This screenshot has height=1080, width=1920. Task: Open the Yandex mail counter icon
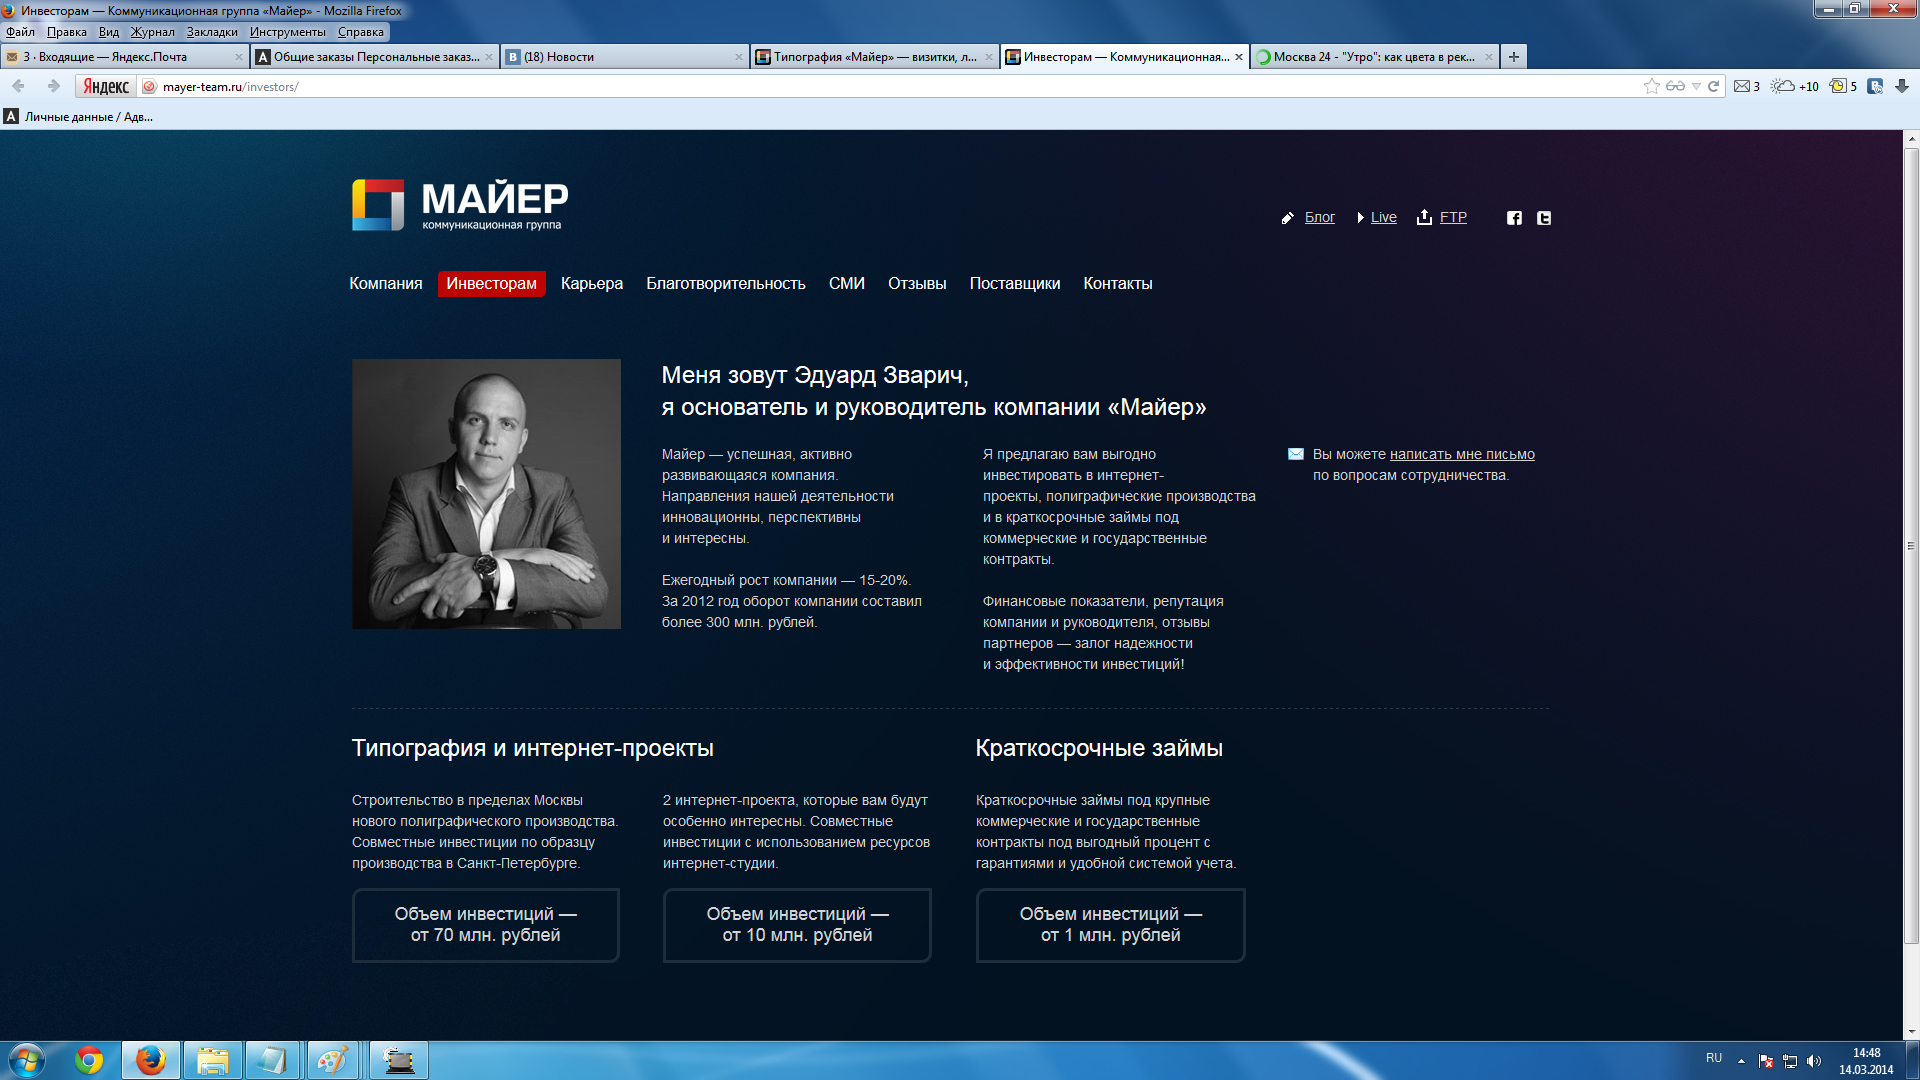click(1745, 86)
